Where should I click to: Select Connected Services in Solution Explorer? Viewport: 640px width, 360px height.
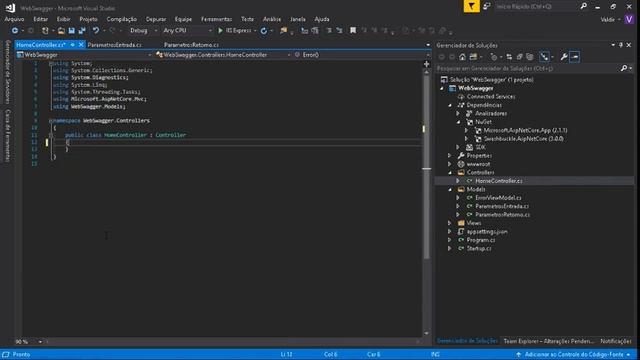coord(491,97)
